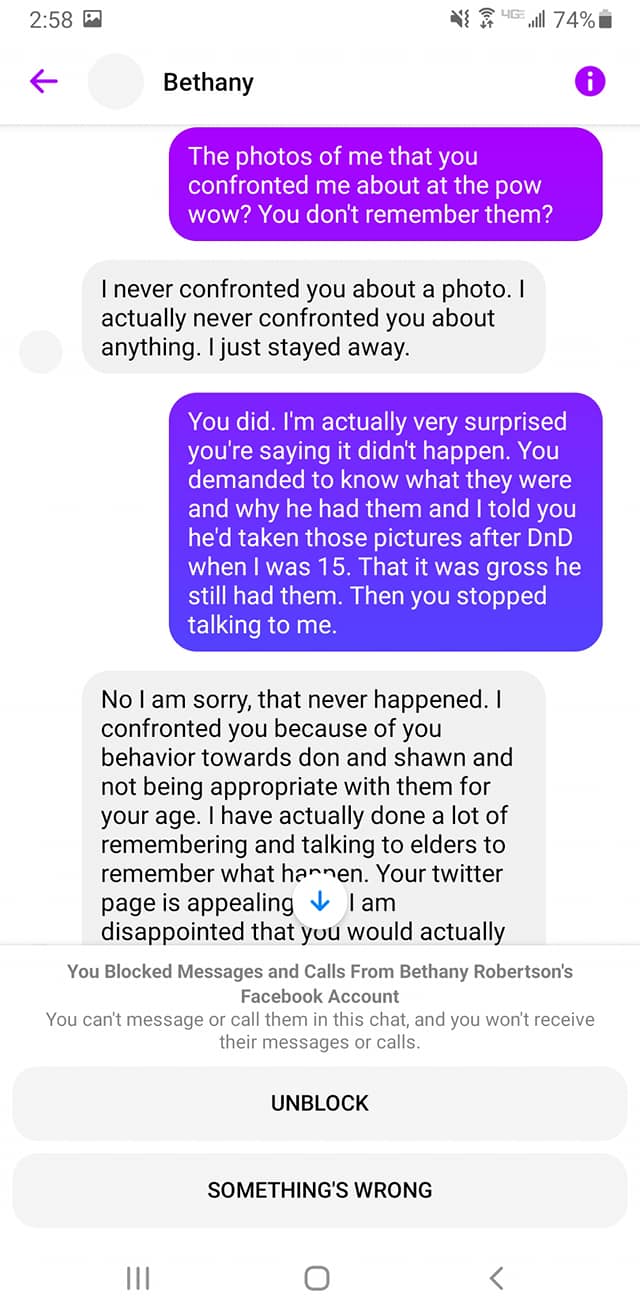The image size is (640, 1315).
Task: Select the "photos of me" purple message
Action: (386, 185)
